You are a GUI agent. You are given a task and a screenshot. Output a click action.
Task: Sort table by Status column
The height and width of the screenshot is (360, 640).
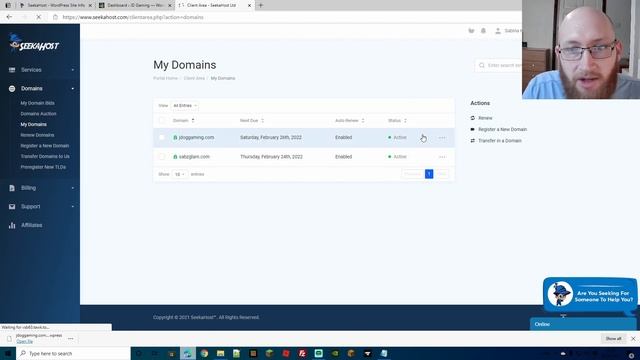point(397,120)
